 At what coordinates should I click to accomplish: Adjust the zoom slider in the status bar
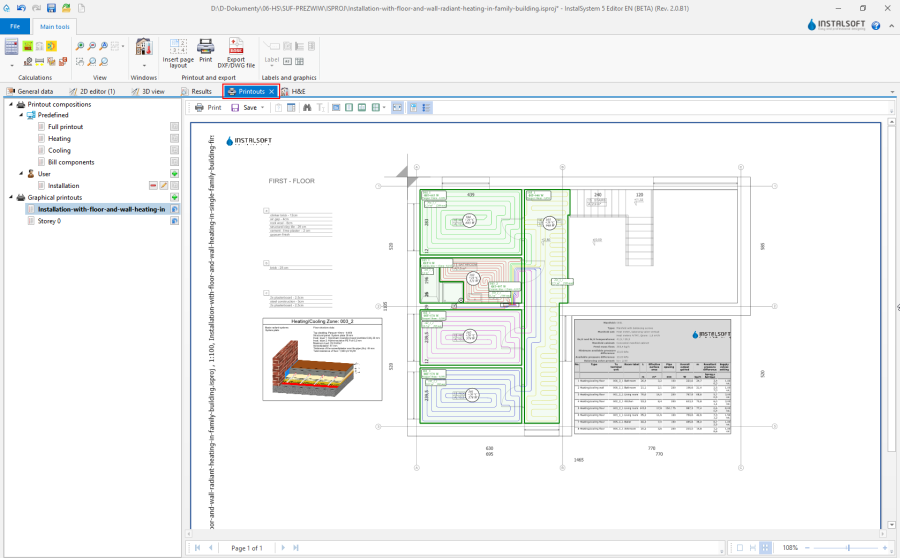(x=848, y=548)
